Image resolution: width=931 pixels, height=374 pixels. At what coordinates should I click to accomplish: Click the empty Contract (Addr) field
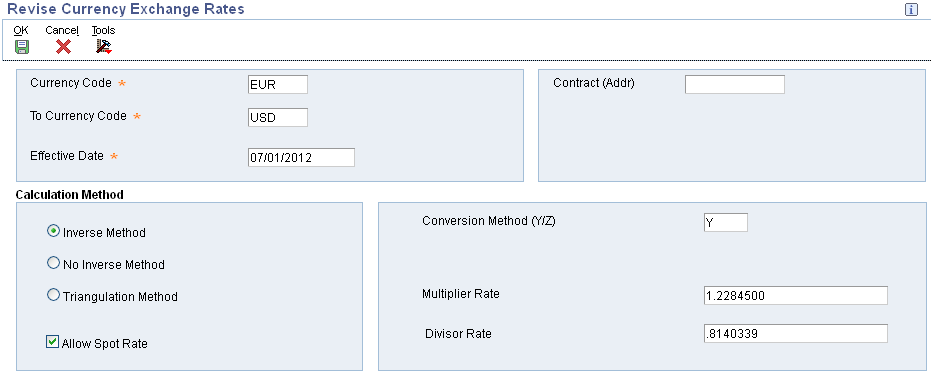click(x=735, y=84)
